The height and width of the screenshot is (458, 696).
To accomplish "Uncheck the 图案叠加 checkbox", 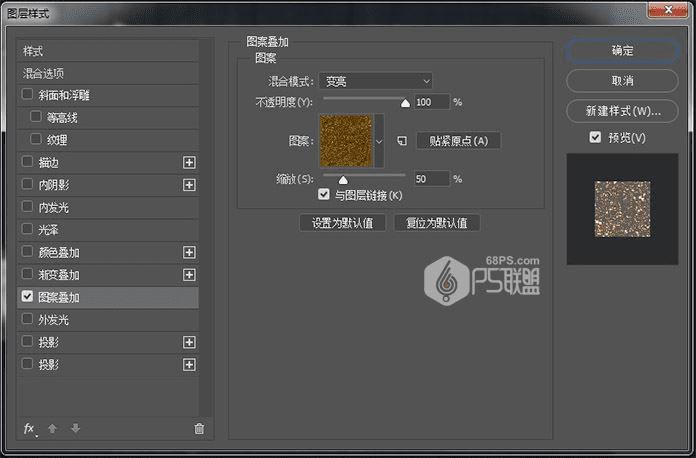I will [x=27, y=296].
